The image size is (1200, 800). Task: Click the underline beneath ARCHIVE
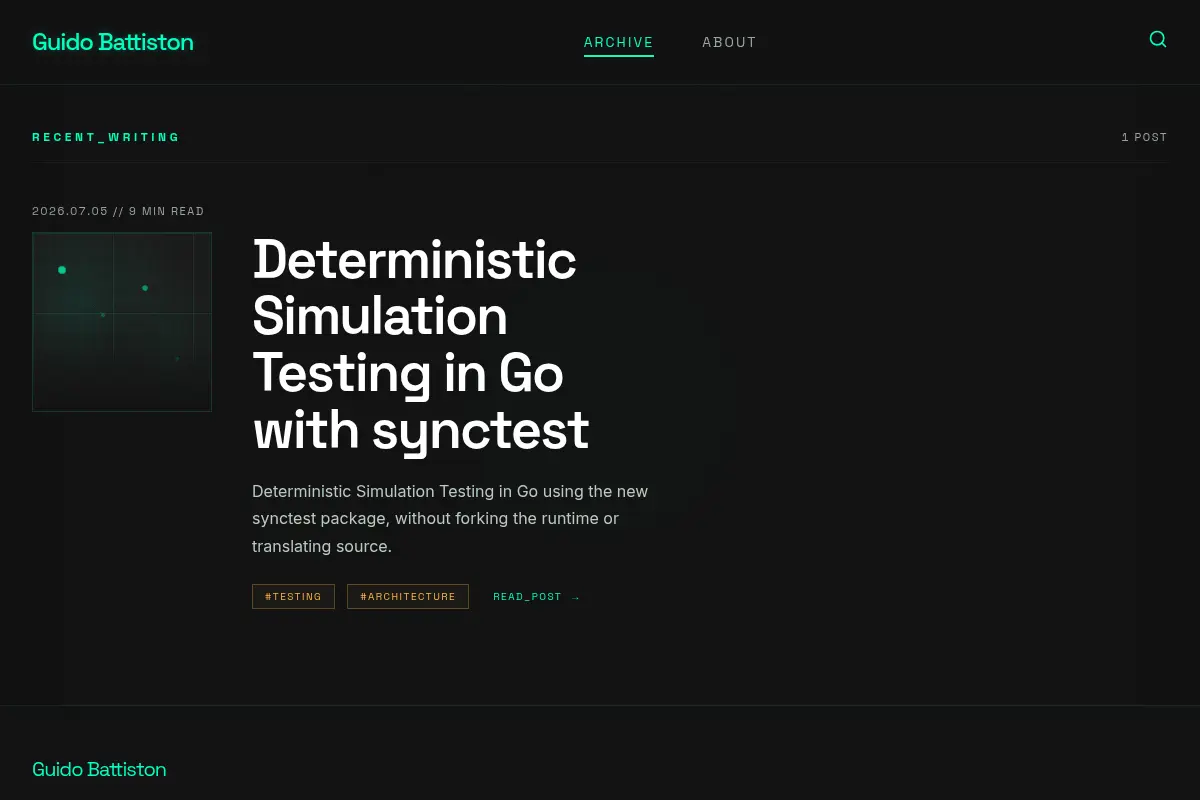[619, 56]
